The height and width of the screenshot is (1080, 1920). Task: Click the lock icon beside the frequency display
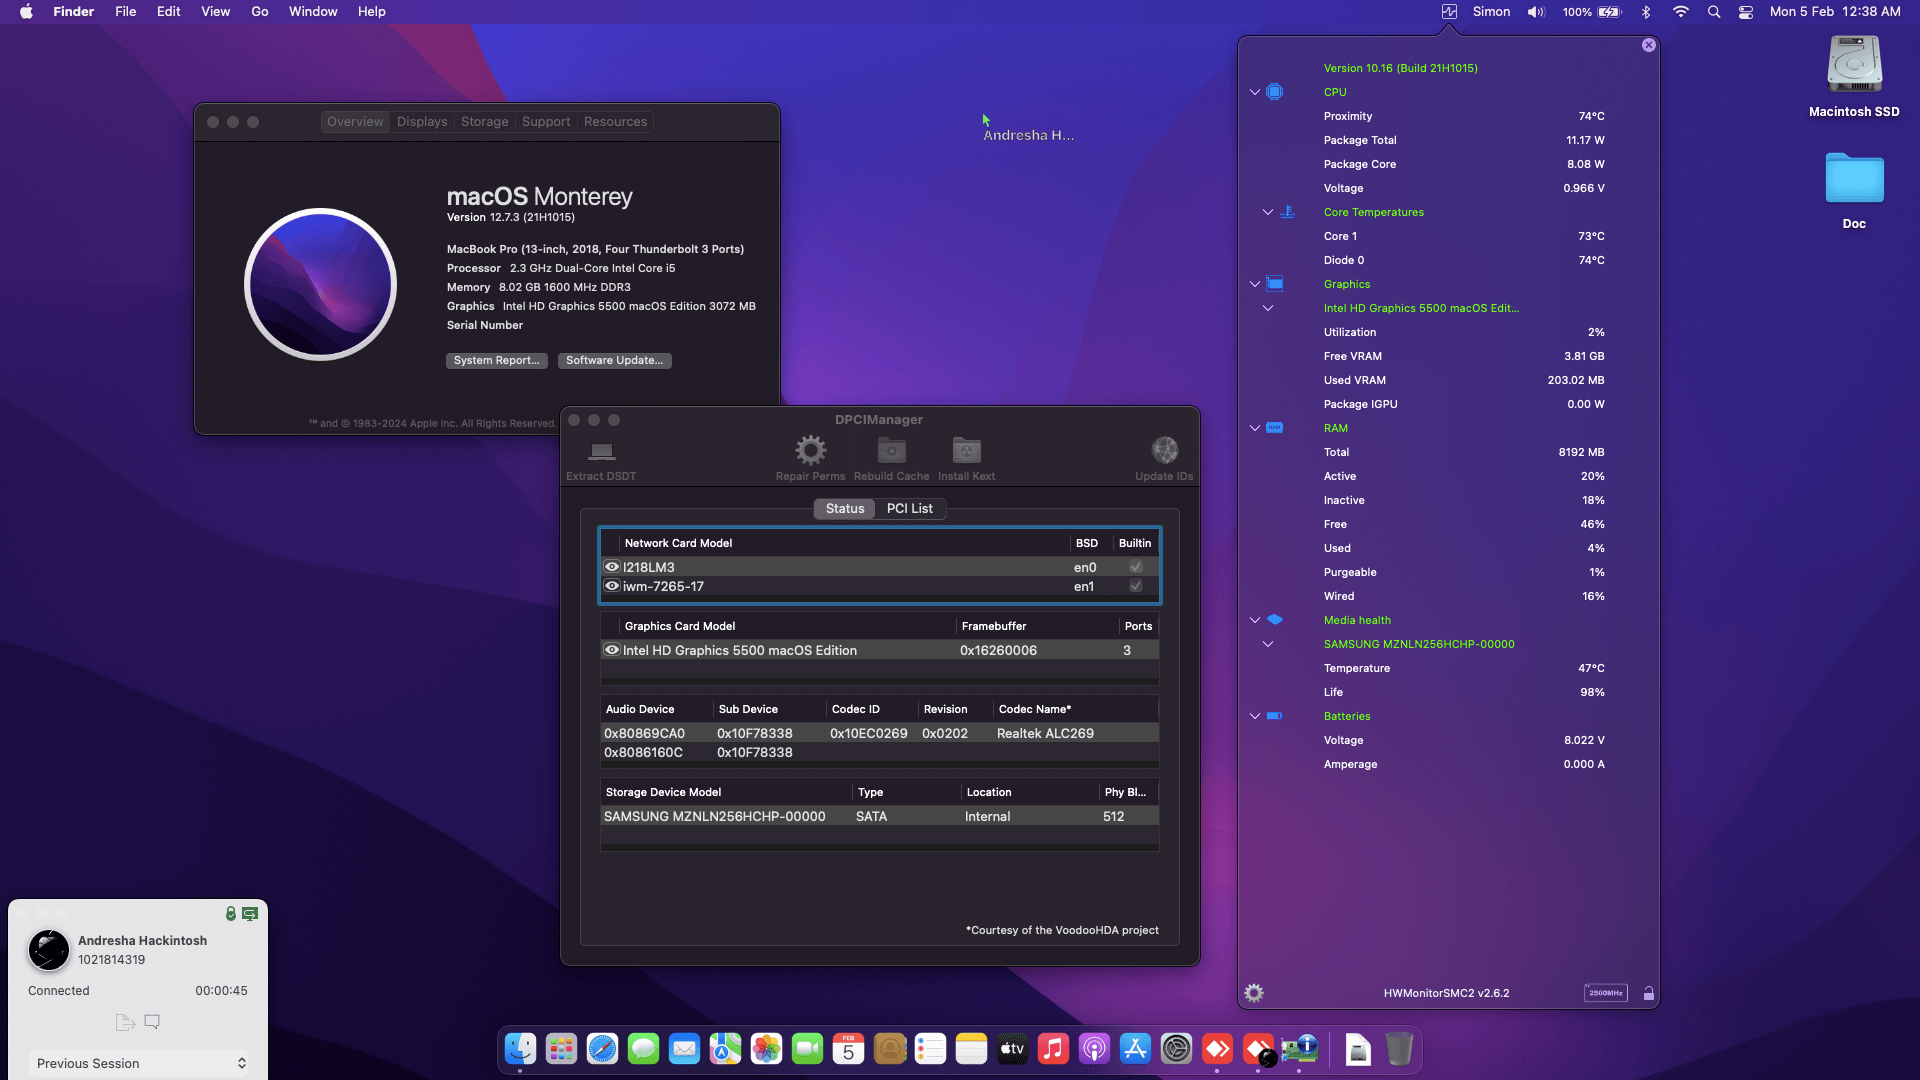point(1649,992)
